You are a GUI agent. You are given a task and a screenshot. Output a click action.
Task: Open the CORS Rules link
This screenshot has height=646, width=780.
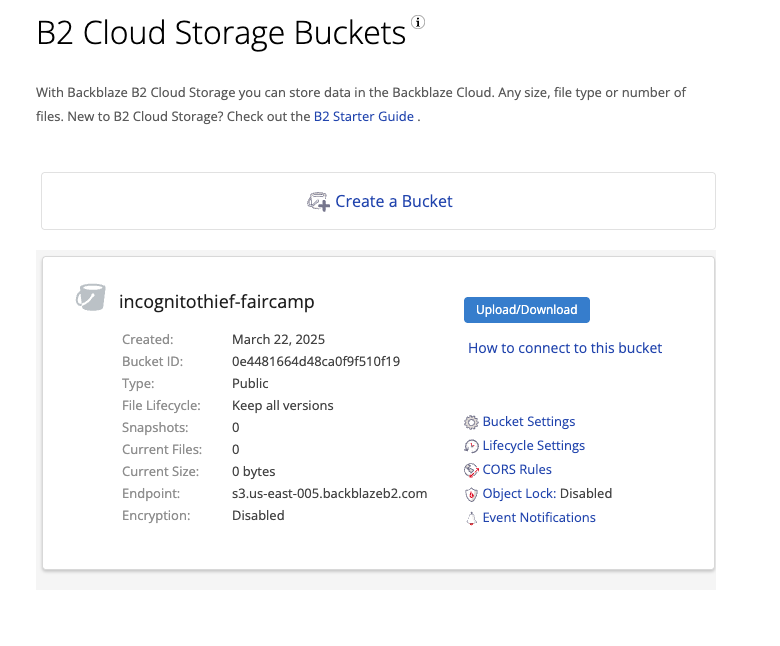pyautogui.click(x=517, y=469)
